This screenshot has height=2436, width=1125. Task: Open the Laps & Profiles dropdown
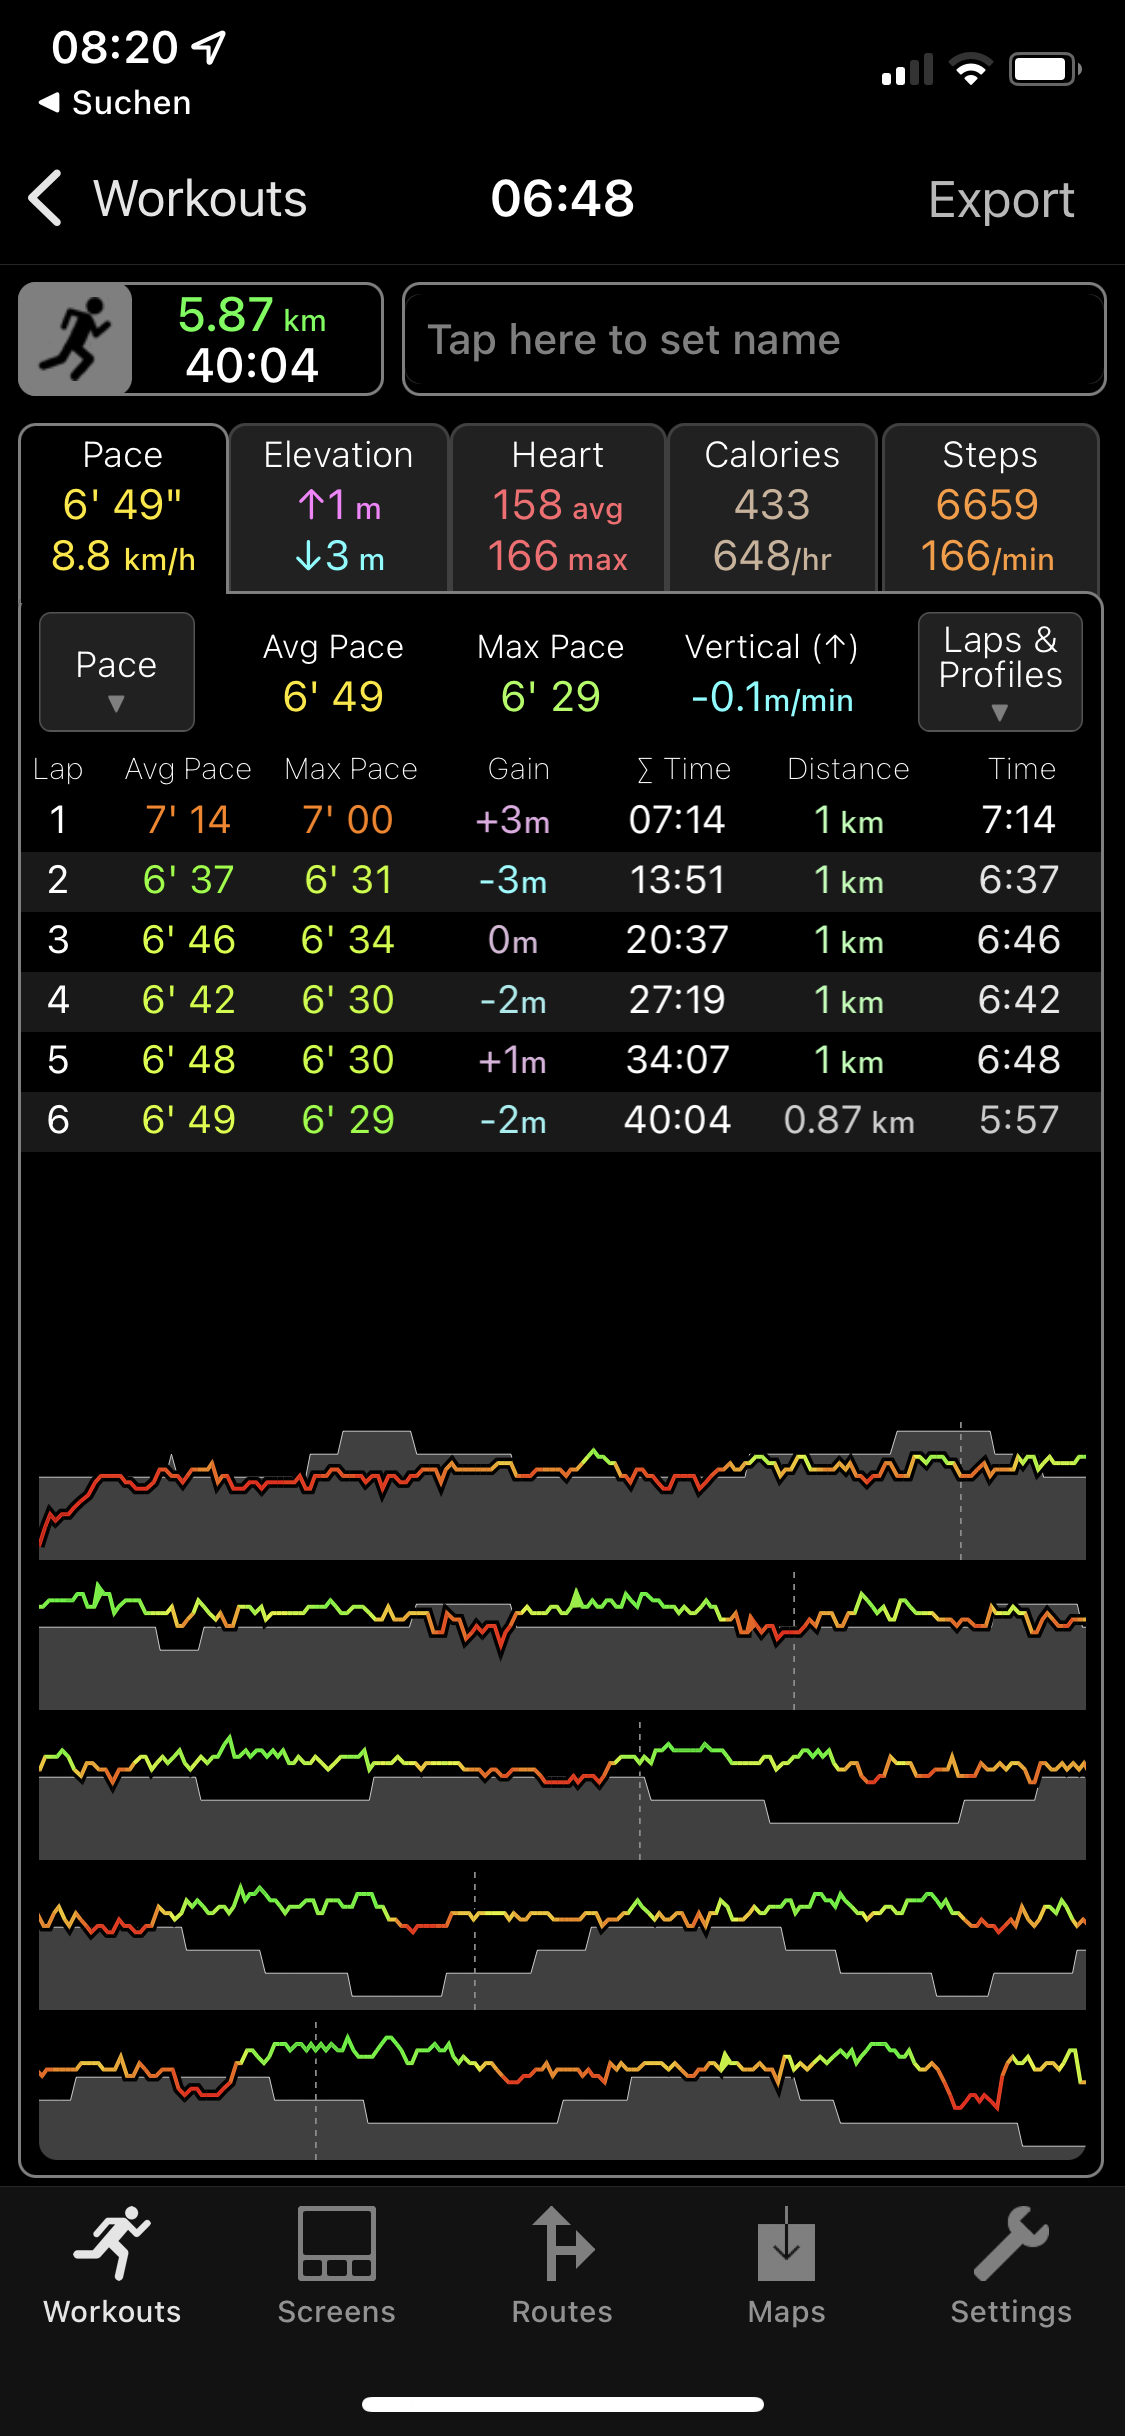1000,672
